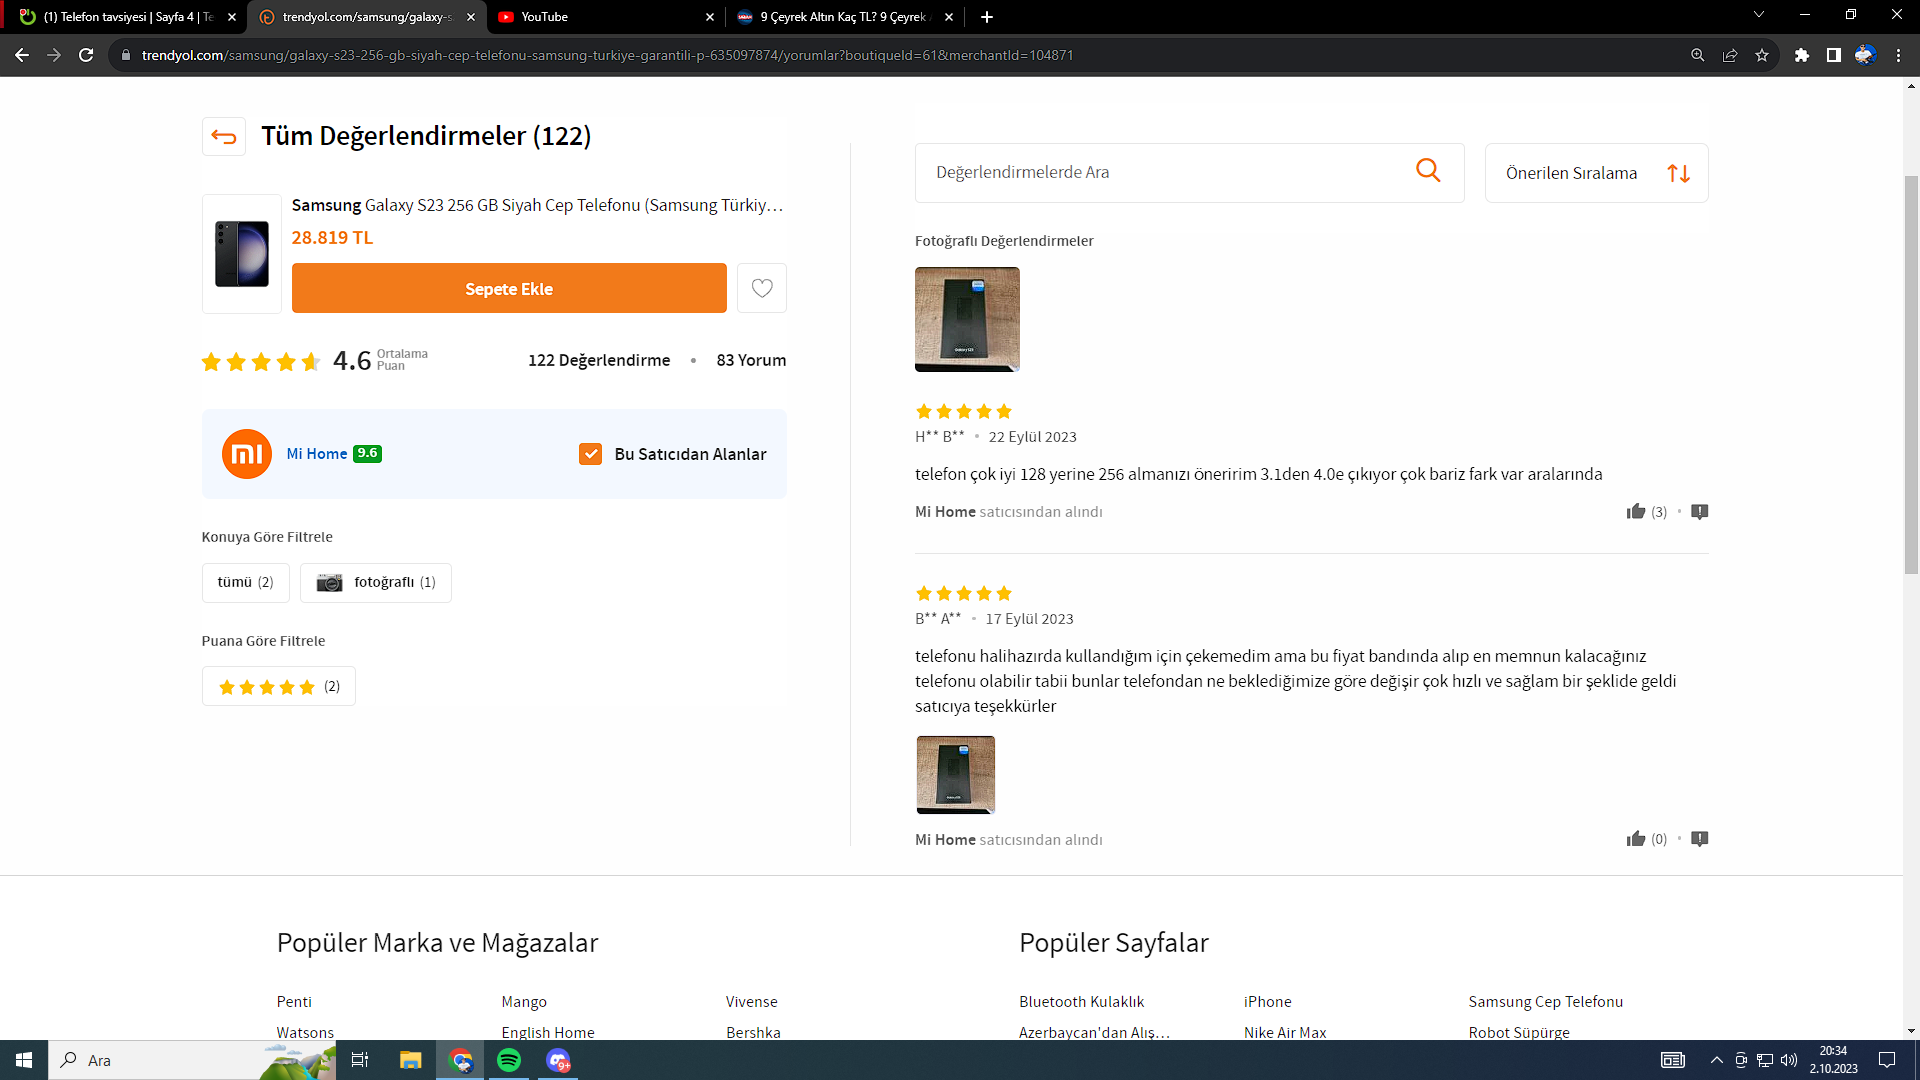Bookmark page with the star icon
Screen dimensions: 1920x1080
click(1762, 55)
